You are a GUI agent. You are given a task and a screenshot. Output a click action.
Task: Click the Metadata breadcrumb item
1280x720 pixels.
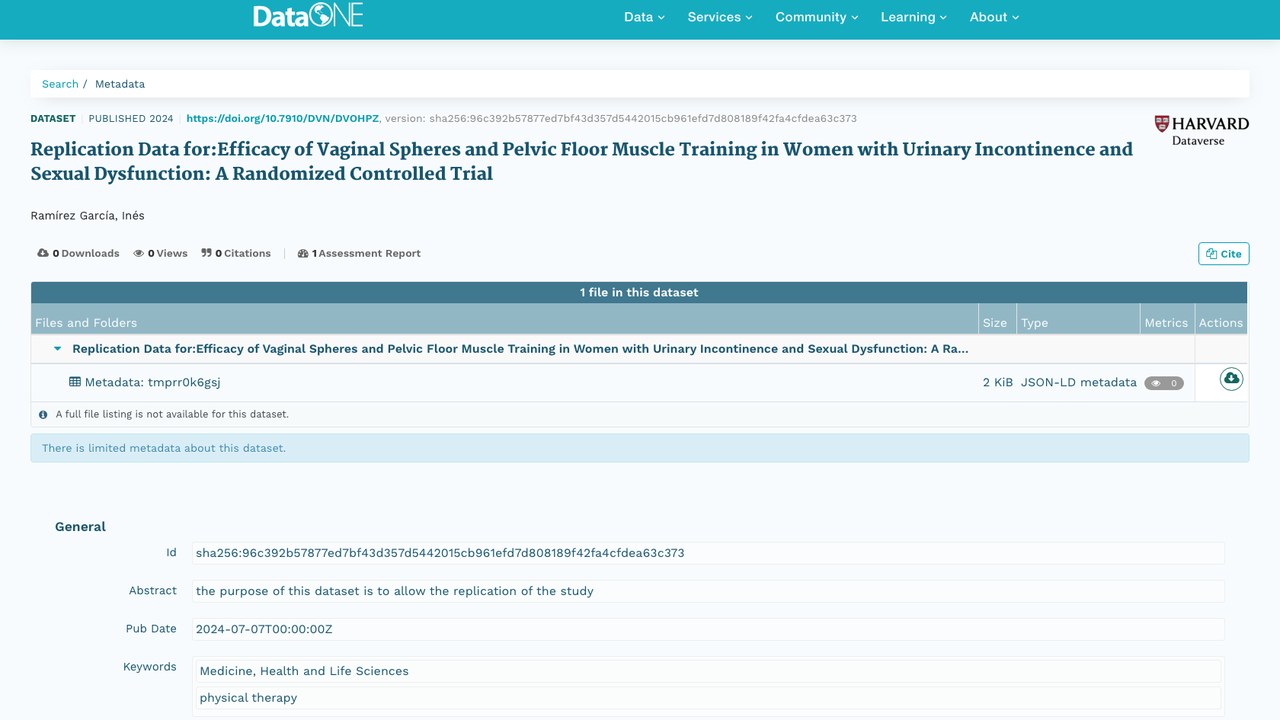tap(120, 84)
